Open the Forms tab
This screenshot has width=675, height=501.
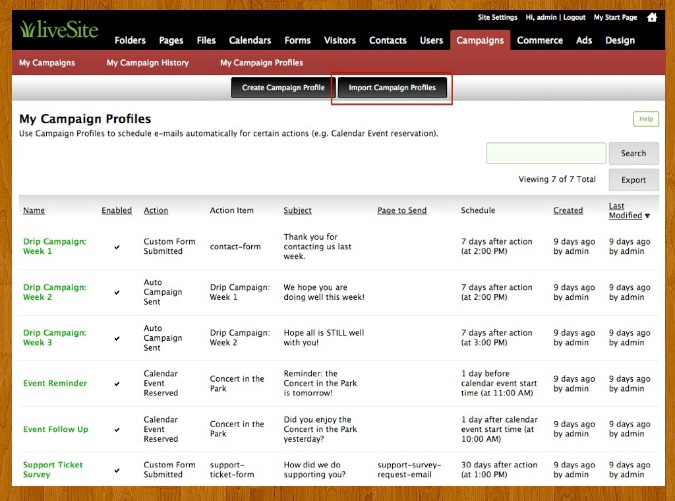(x=297, y=40)
